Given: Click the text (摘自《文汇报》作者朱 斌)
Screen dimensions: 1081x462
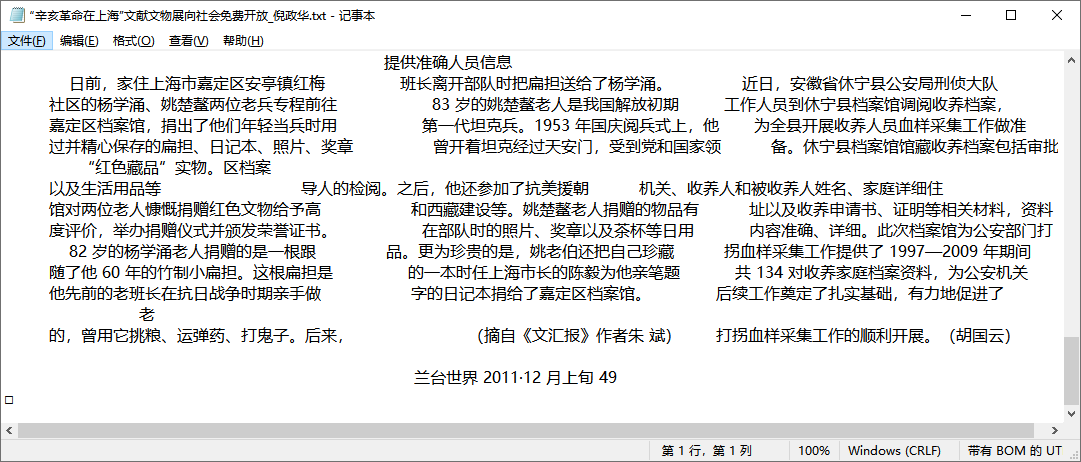Looking at the screenshot, I should 575,336.
